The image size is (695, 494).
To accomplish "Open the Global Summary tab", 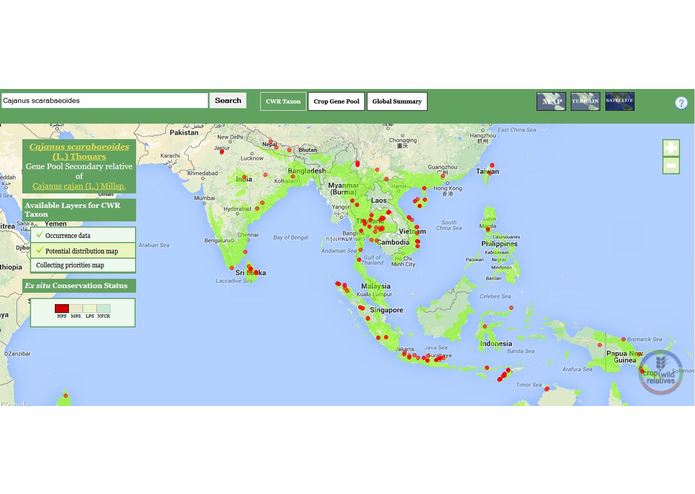I will pos(397,101).
